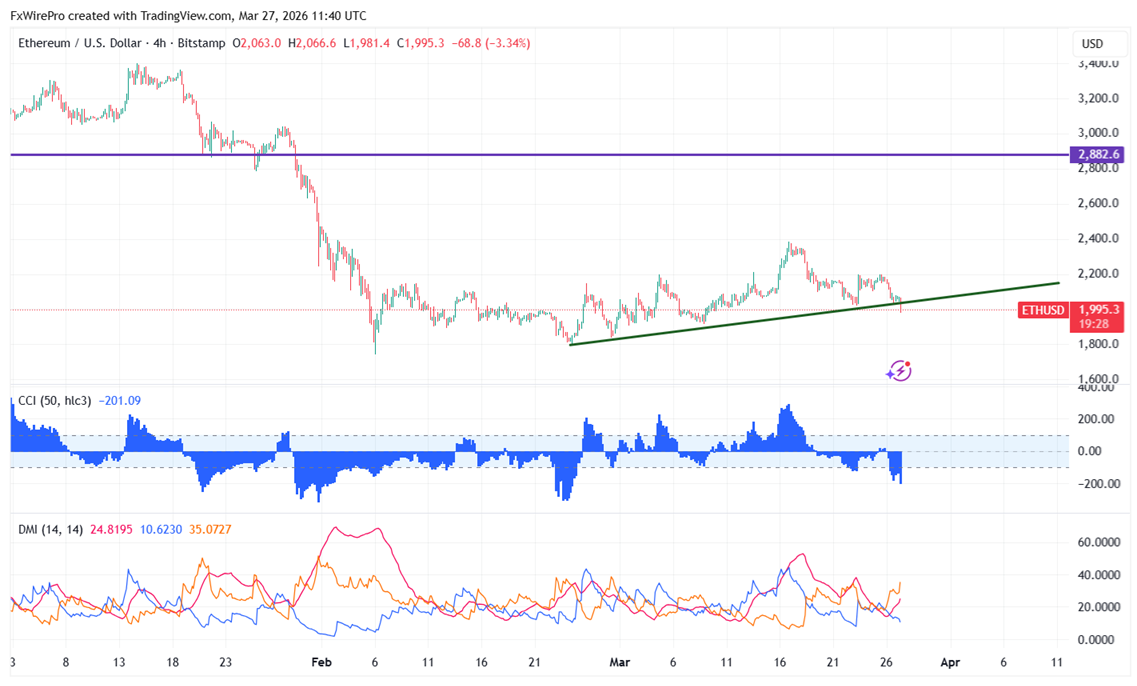Click the open price O2,063.0

pos(257,43)
